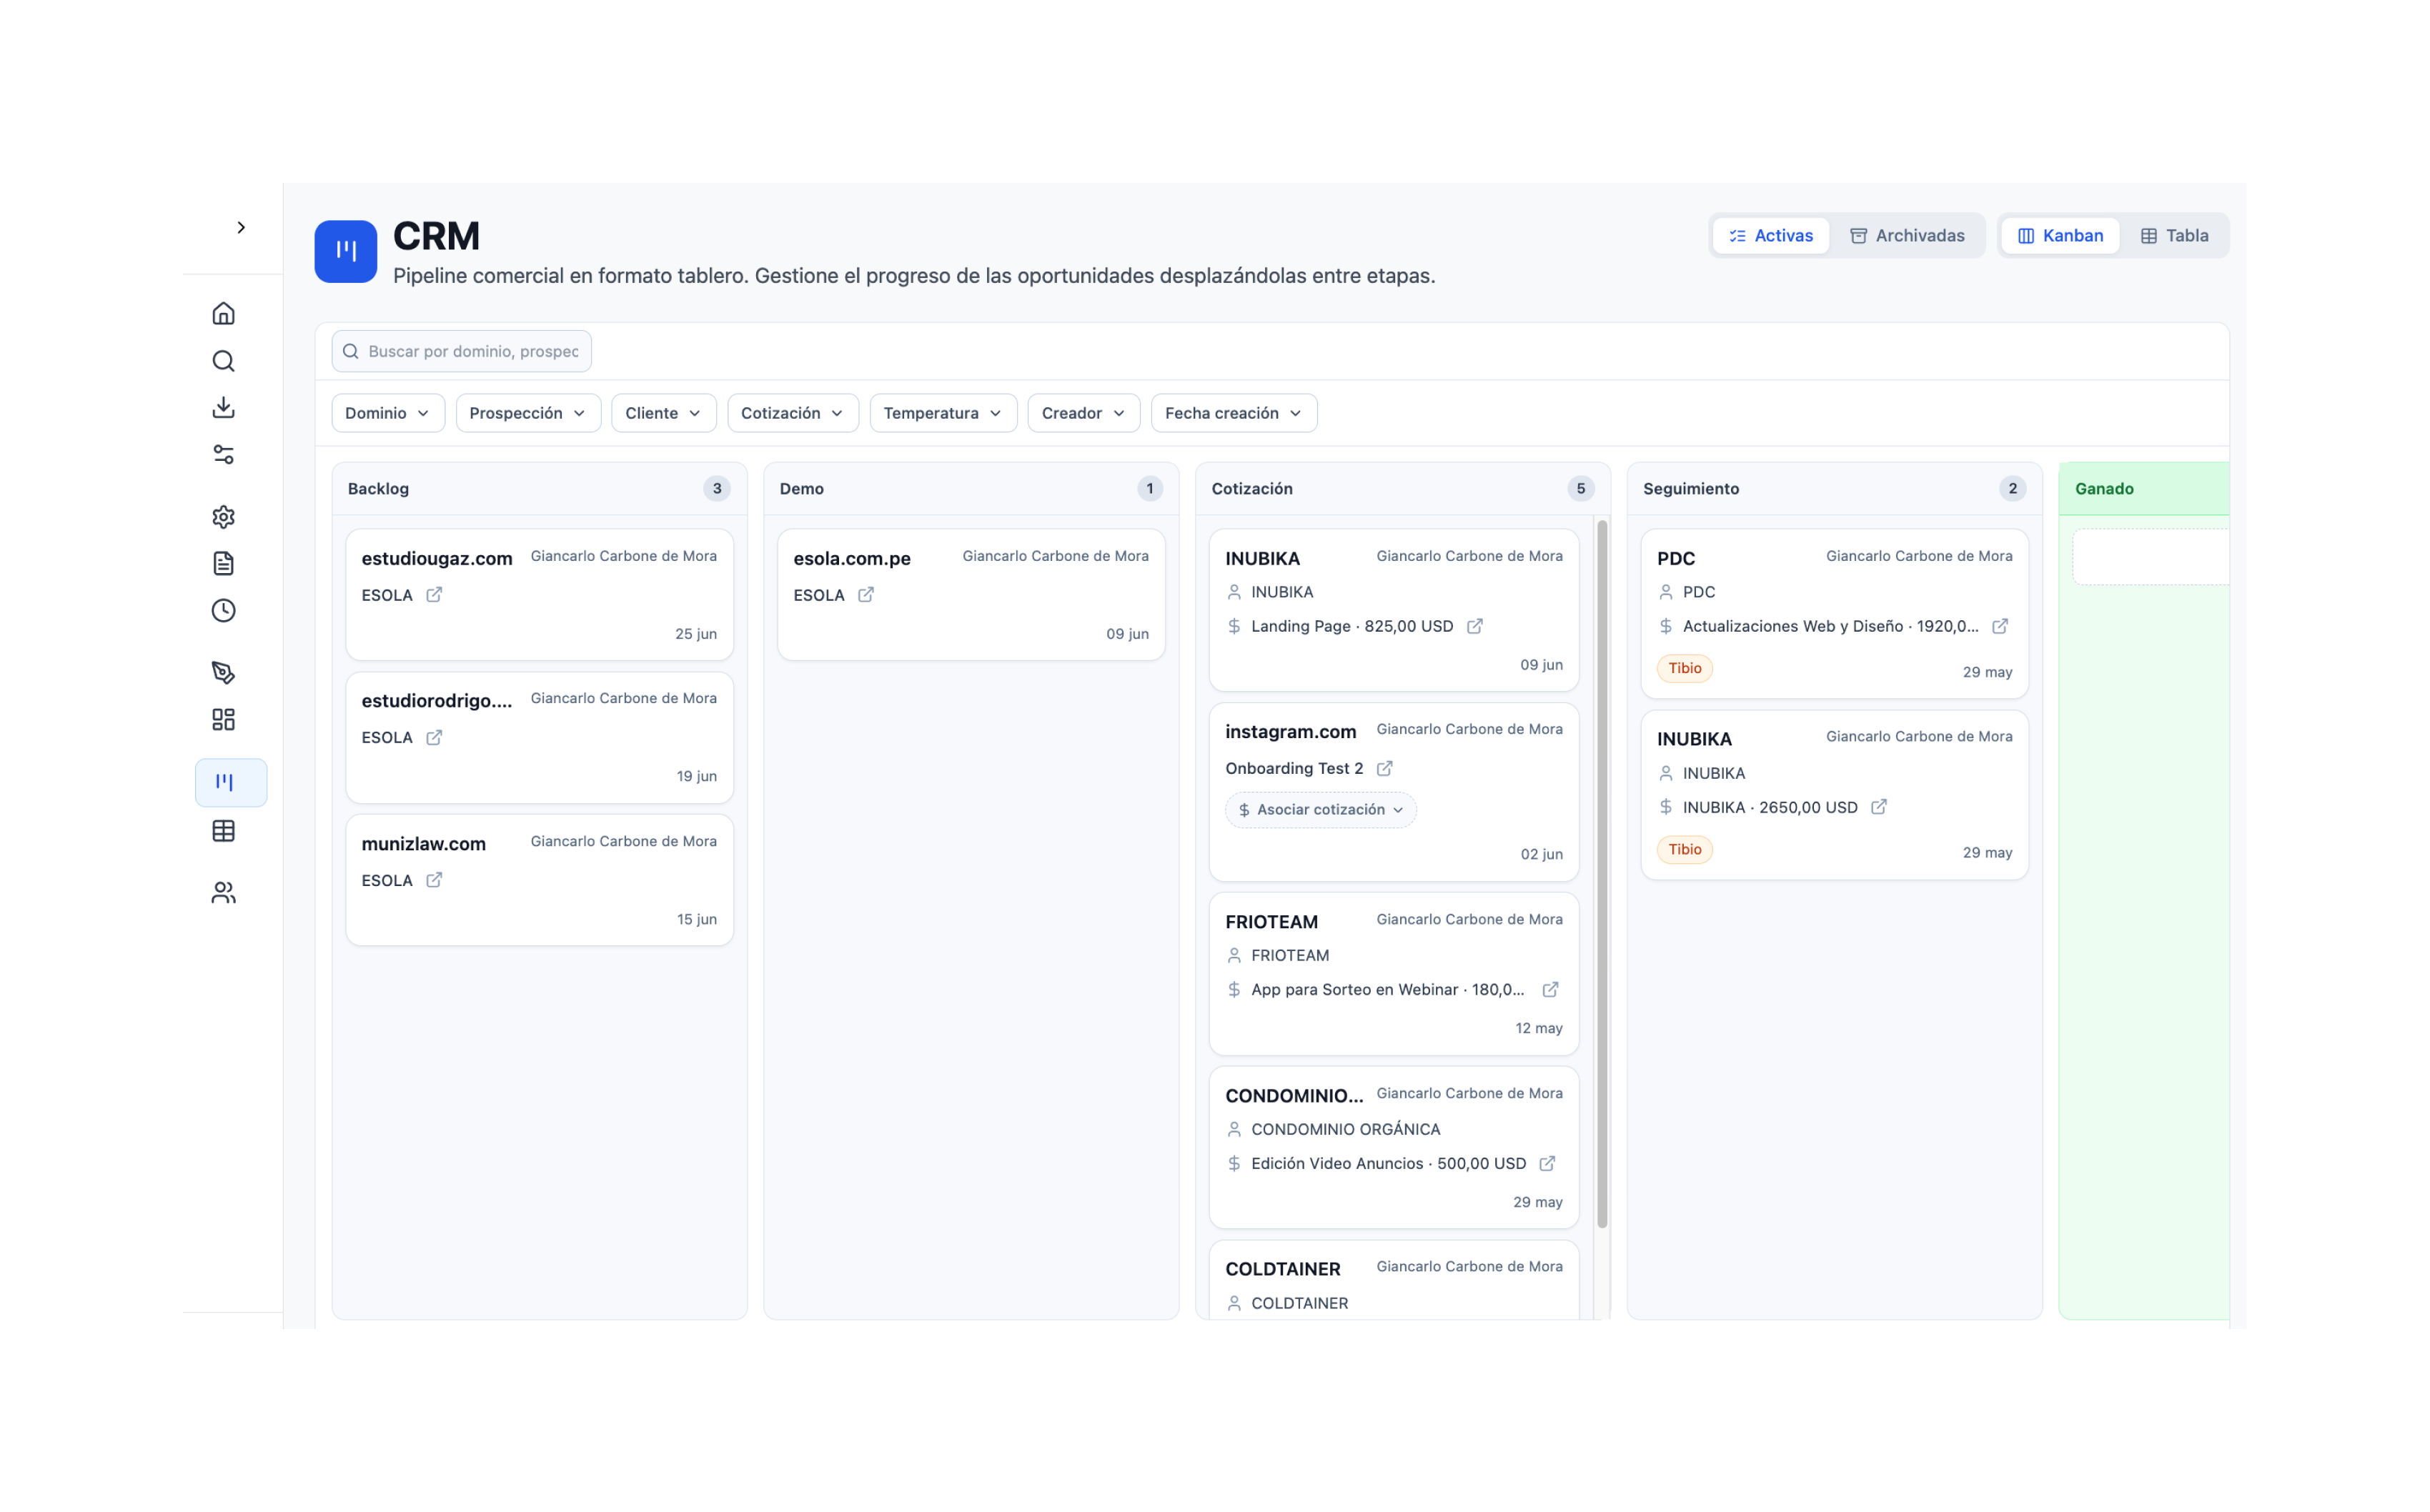The width and height of the screenshot is (2430, 1512).
Task: Open the Temperatura filter dropdown
Action: point(943,413)
